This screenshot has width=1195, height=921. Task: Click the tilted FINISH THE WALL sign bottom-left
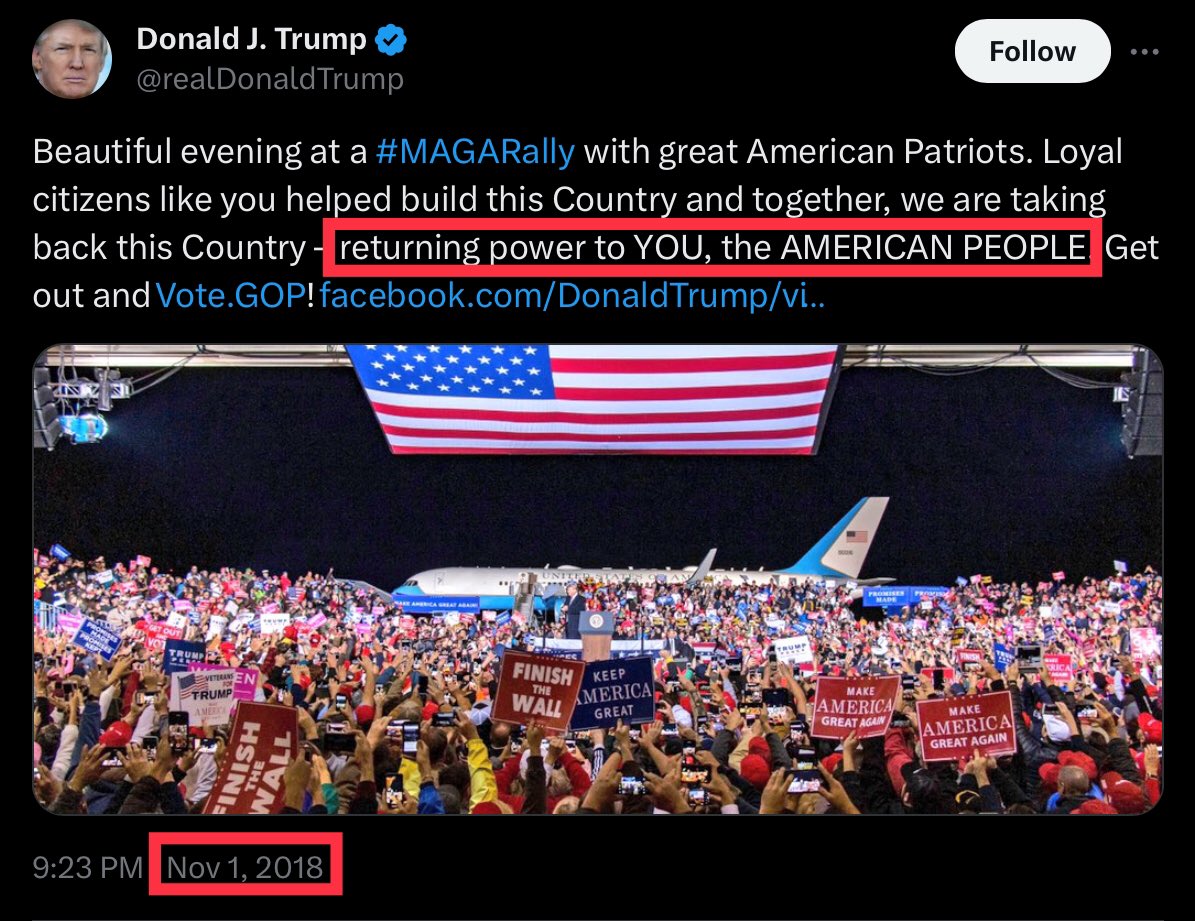coord(251,759)
